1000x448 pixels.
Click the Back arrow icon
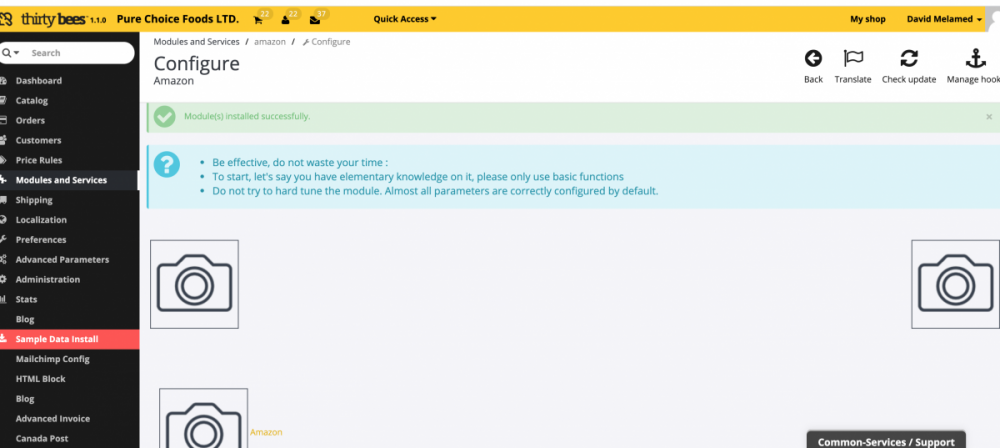tap(813, 59)
